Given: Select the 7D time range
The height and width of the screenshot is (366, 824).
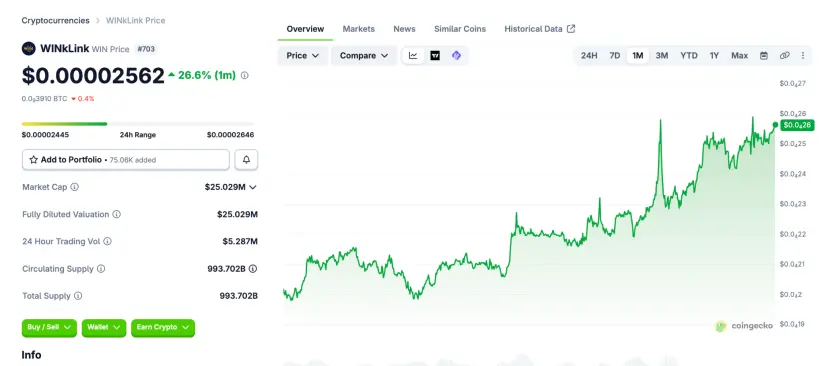Looking at the screenshot, I should click(x=615, y=56).
